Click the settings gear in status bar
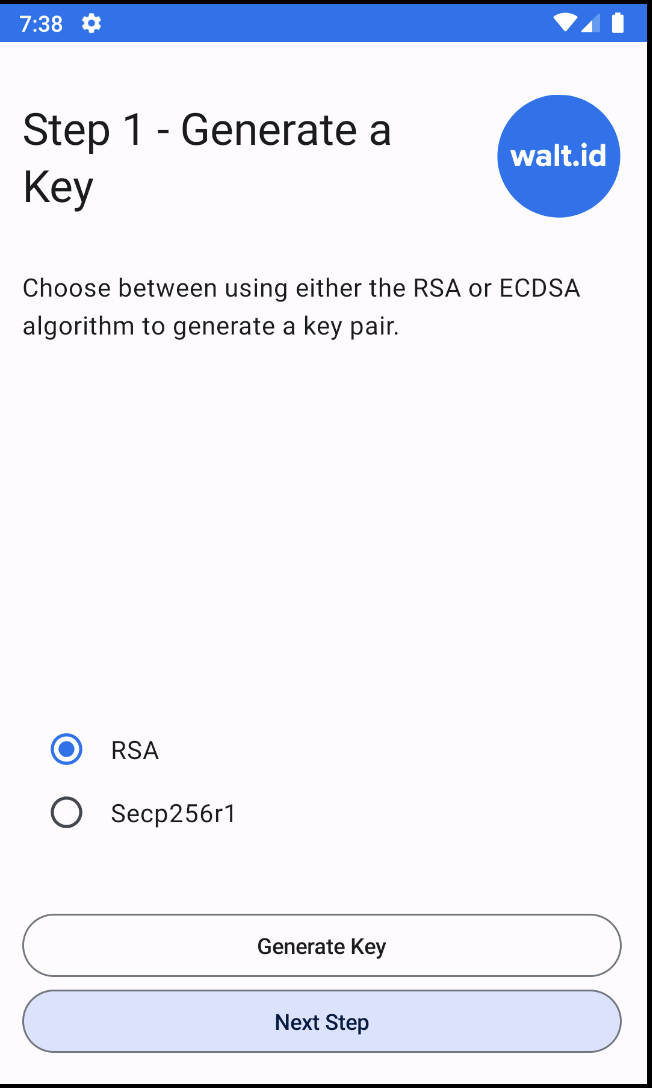652x1088 pixels. pos(92,23)
